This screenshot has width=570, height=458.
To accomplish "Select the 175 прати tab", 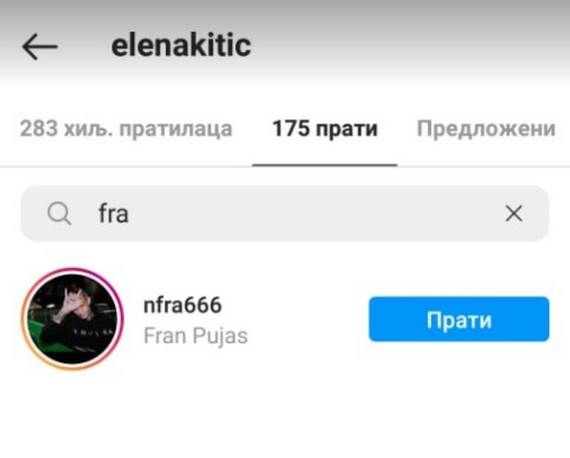I will pos(325,129).
